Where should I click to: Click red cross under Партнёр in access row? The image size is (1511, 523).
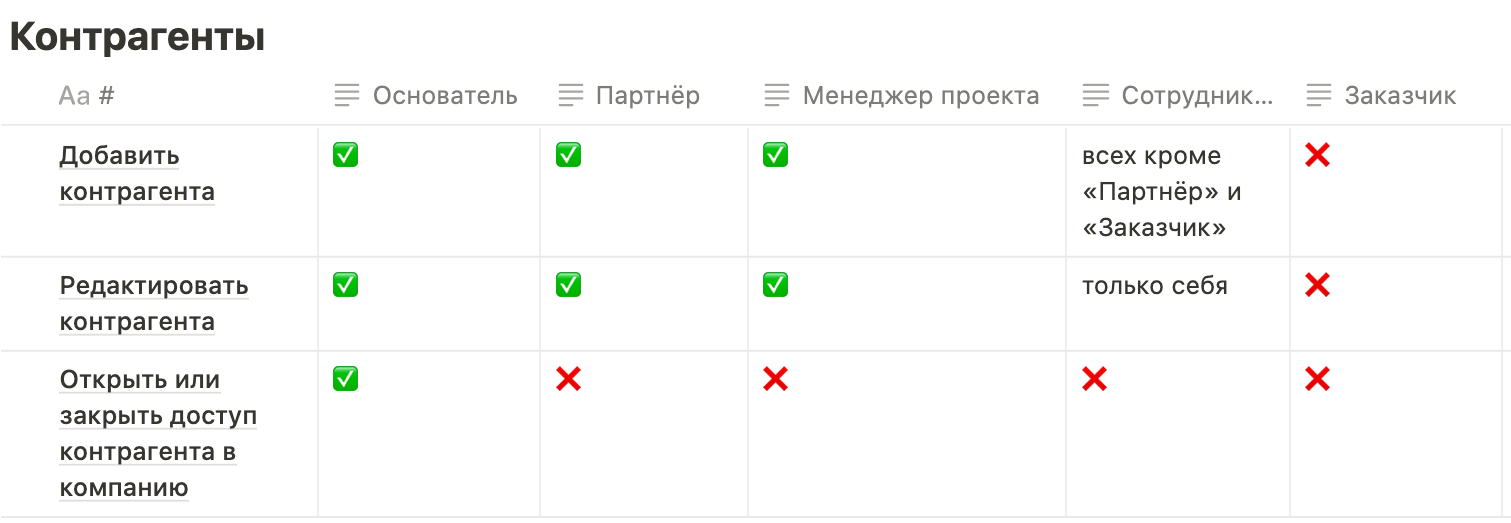[x=568, y=379]
